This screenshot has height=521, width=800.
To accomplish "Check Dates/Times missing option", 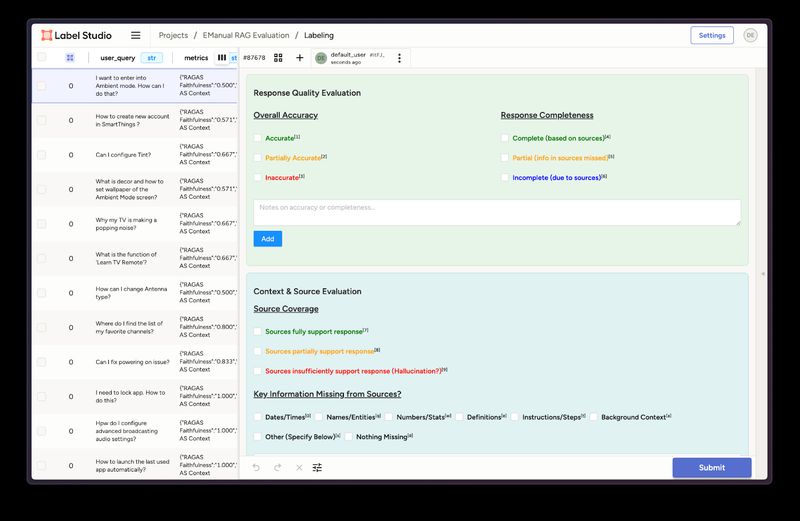I will [258, 417].
